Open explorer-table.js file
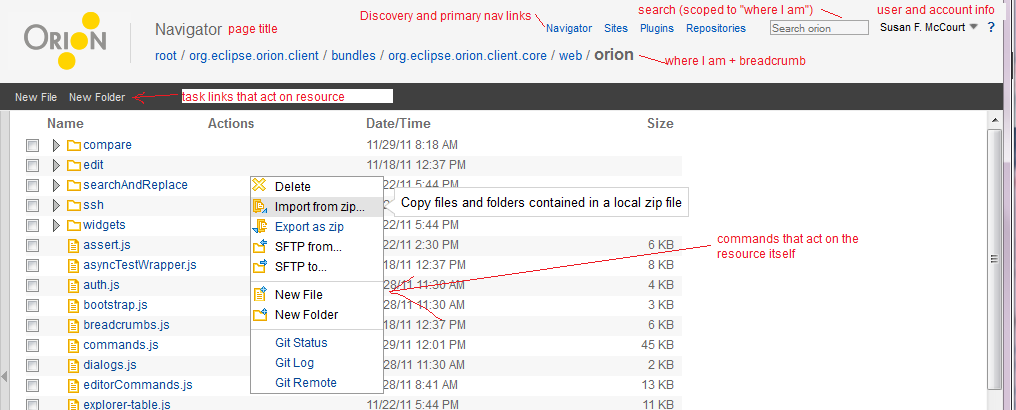 [x=127, y=405]
